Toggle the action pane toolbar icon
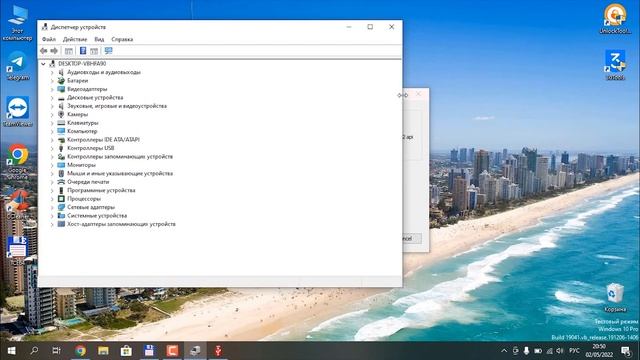This screenshot has height=360, width=640. pos(94,51)
